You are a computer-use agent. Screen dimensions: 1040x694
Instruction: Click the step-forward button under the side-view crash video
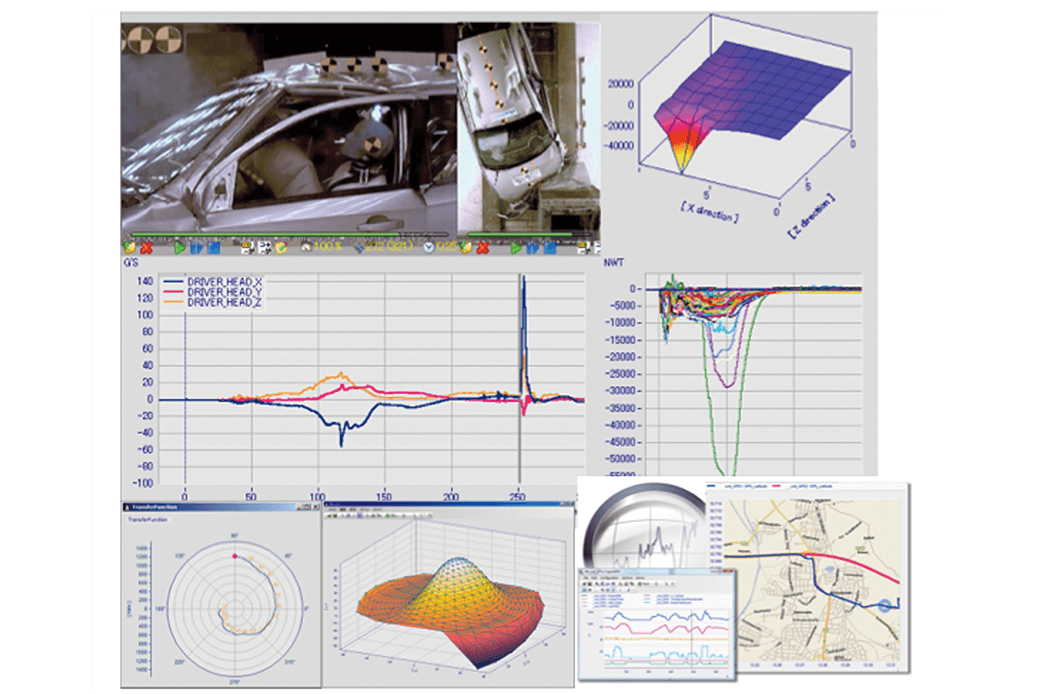(x=197, y=247)
